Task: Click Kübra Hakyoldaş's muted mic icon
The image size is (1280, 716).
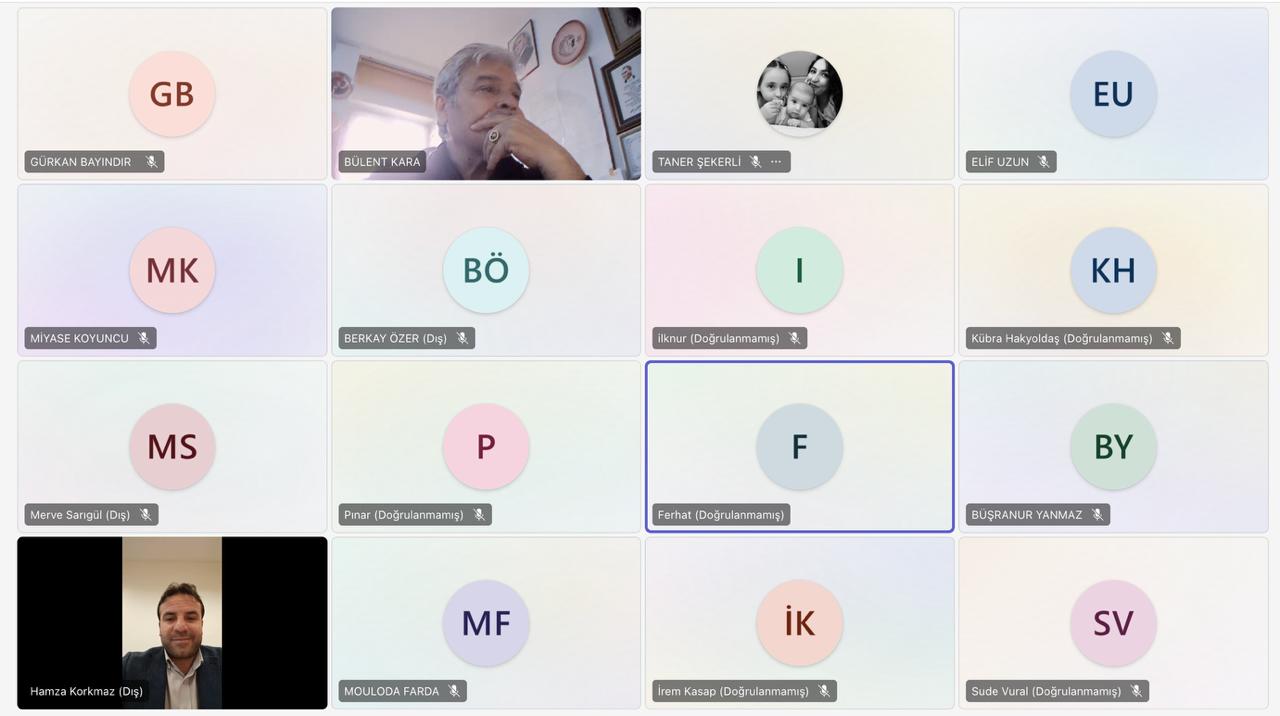Action: point(1167,338)
